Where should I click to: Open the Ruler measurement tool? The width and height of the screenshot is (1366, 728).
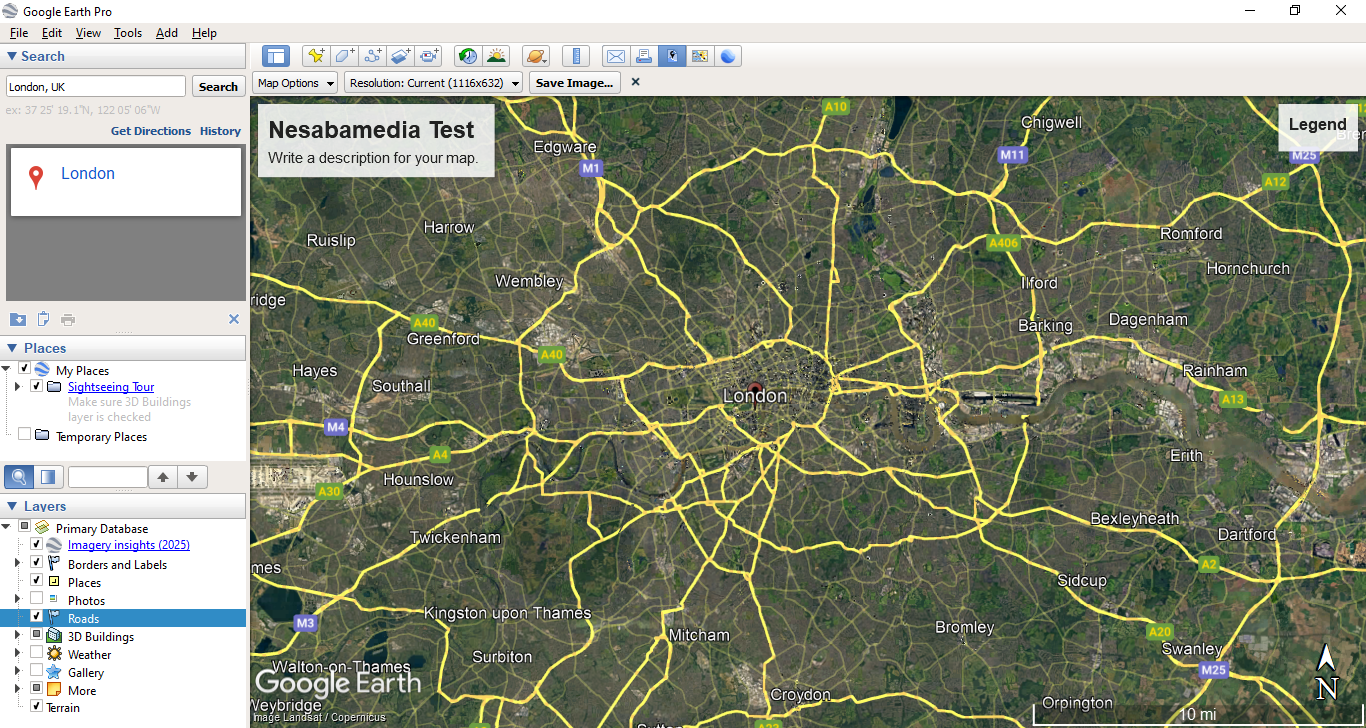pyautogui.click(x=575, y=56)
